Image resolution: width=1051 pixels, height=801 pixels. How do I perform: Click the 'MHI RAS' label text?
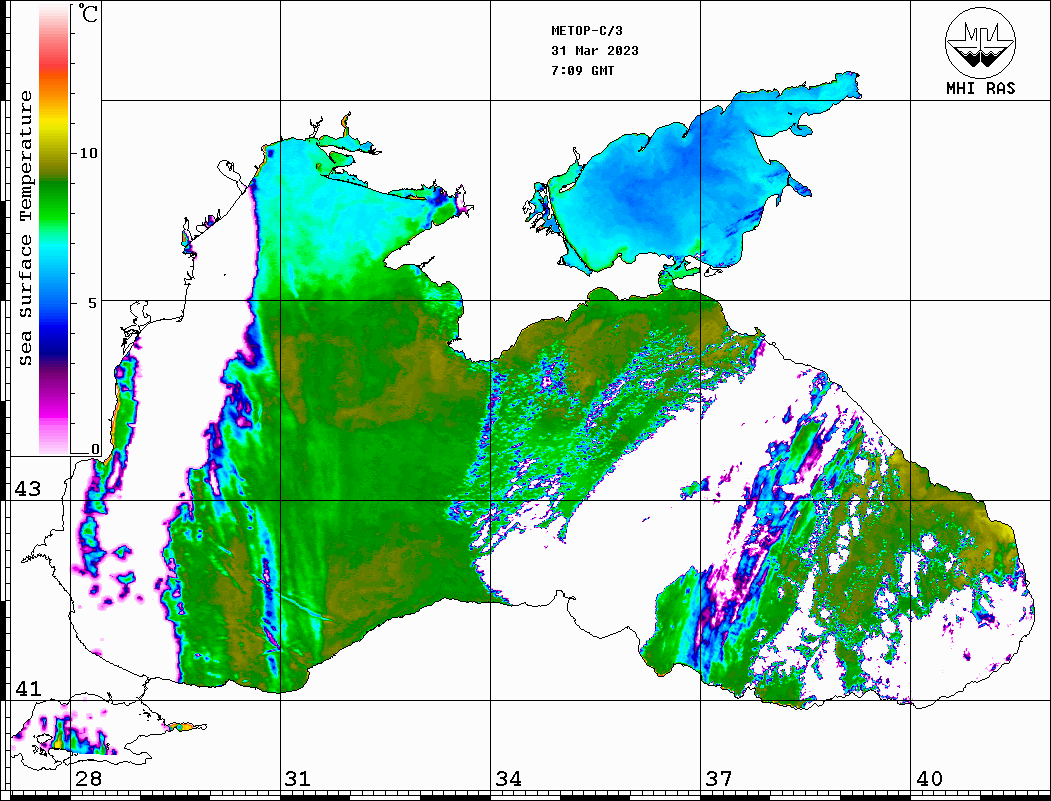[981, 88]
